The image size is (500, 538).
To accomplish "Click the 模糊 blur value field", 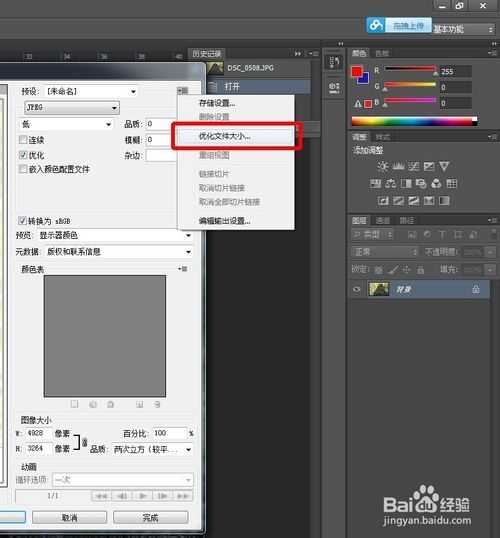I will pos(161,140).
